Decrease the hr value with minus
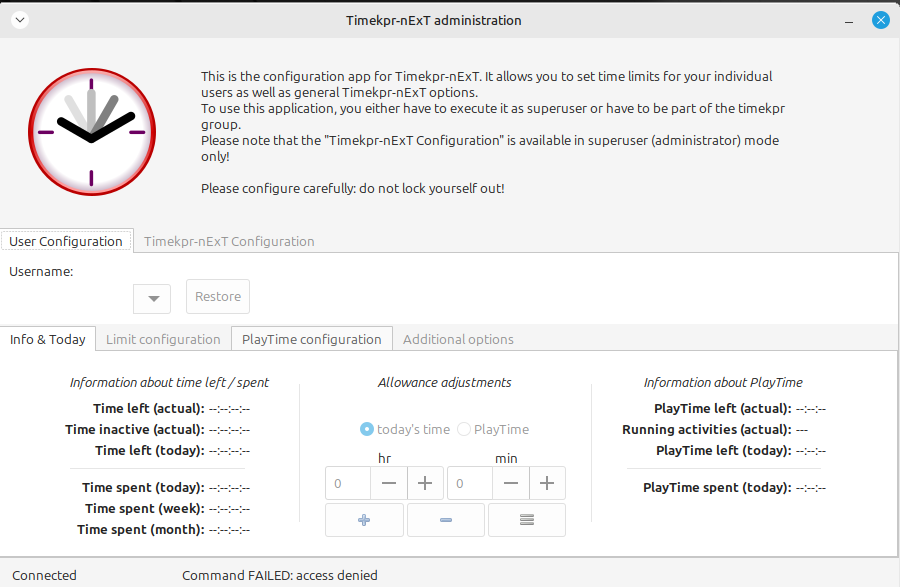Viewport: 900px width, 587px height. (389, 483)
